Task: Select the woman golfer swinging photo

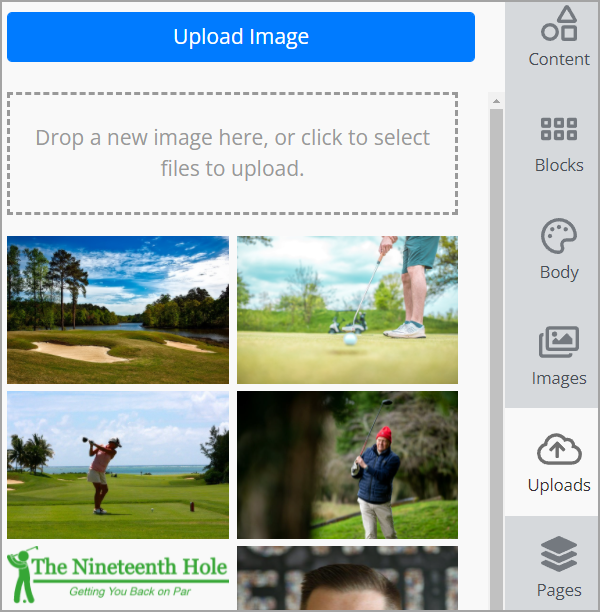Action: coord(118,465)
